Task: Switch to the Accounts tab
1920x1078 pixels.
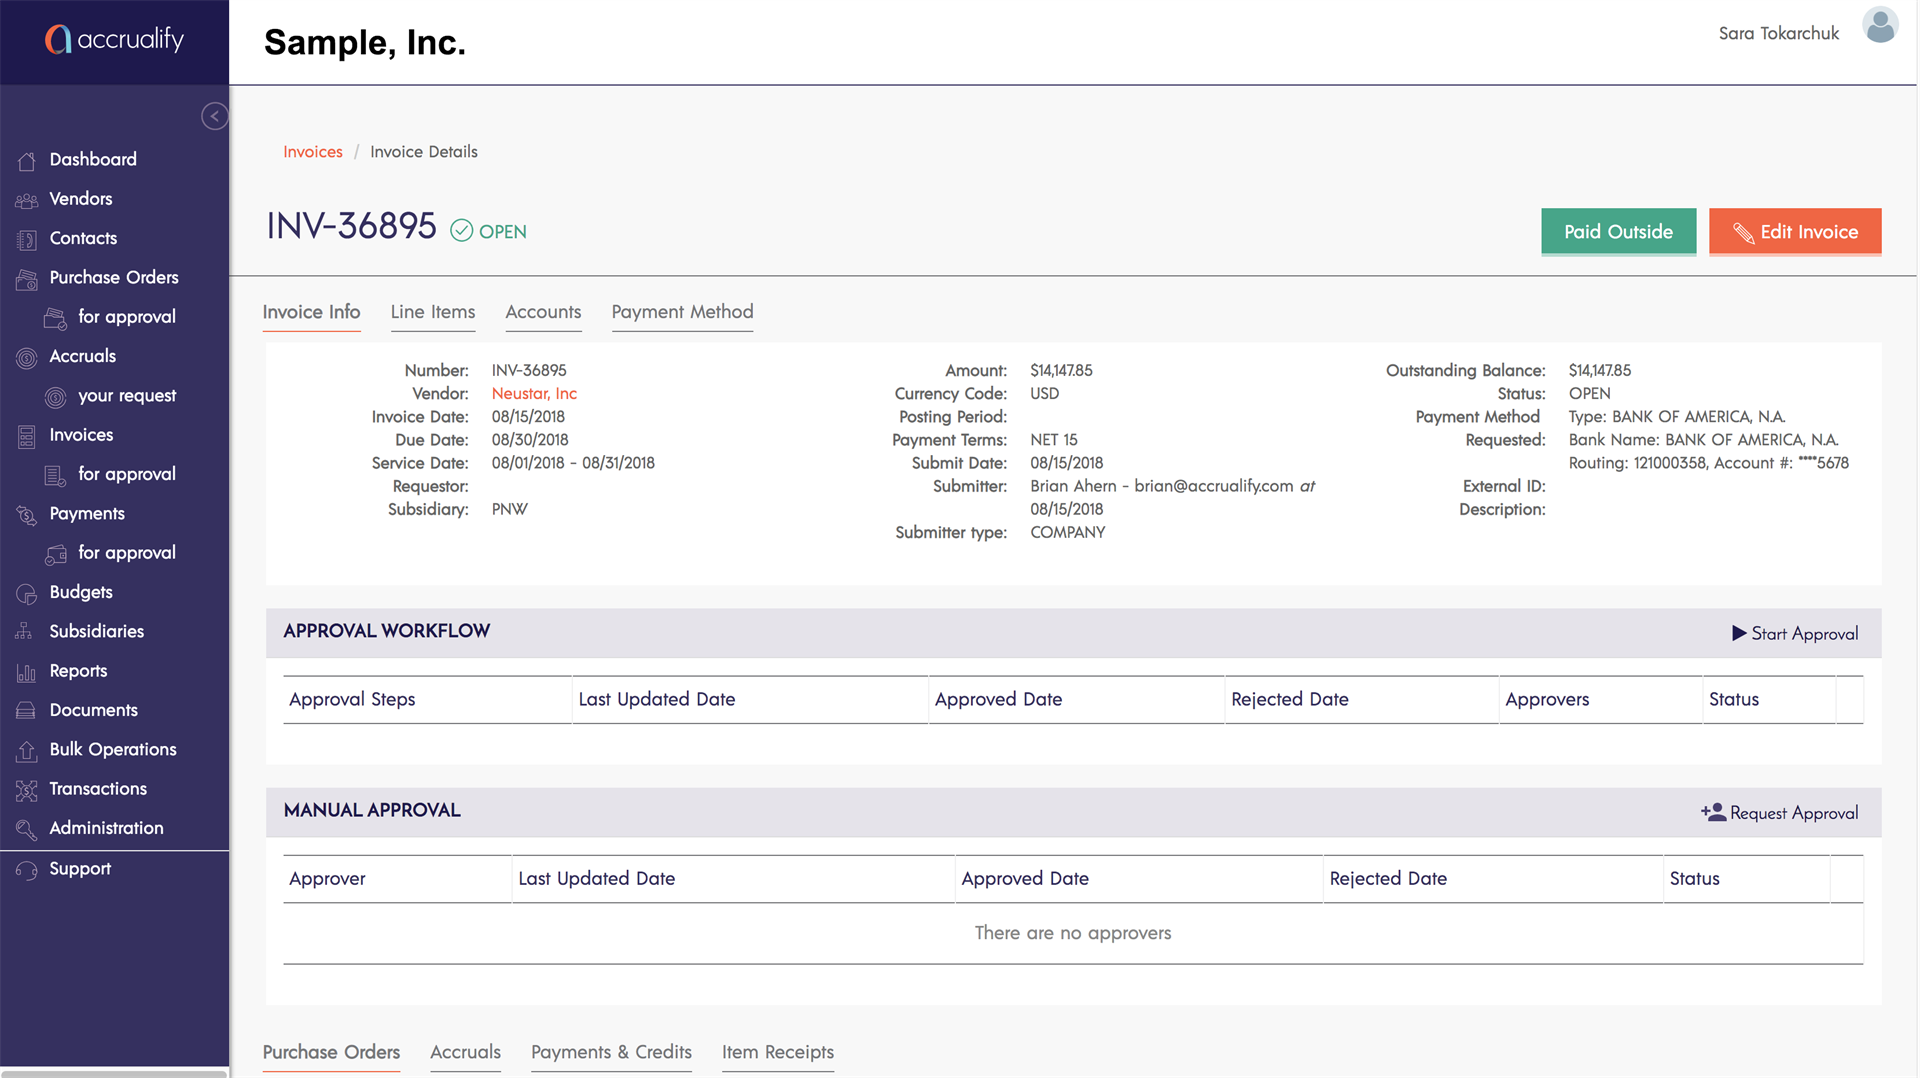Action: pyautogui.click(x=543, y=312)
